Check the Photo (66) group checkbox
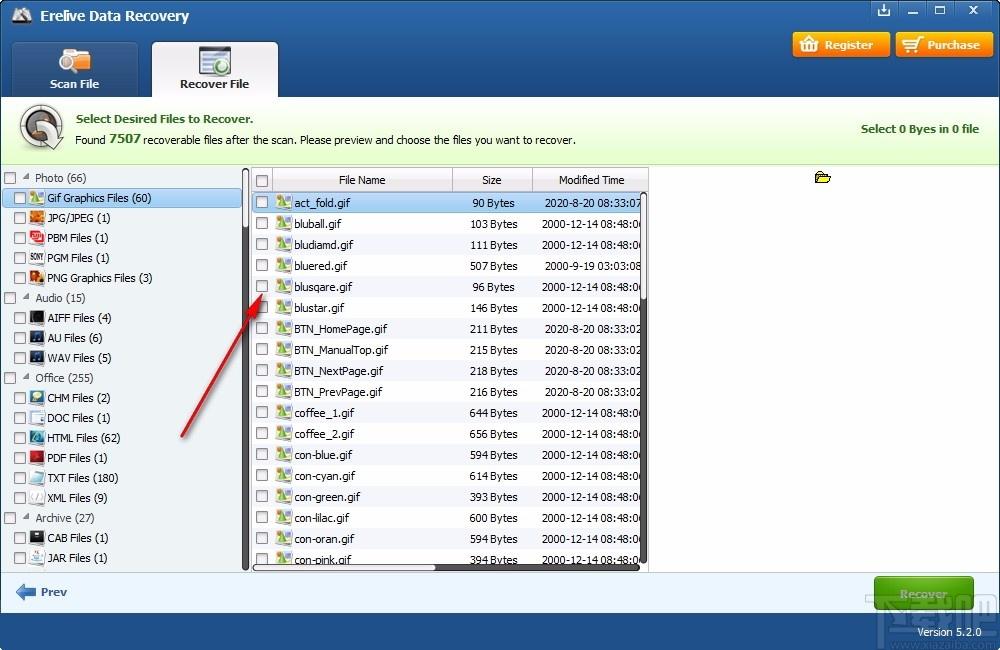 coord(10,178)
